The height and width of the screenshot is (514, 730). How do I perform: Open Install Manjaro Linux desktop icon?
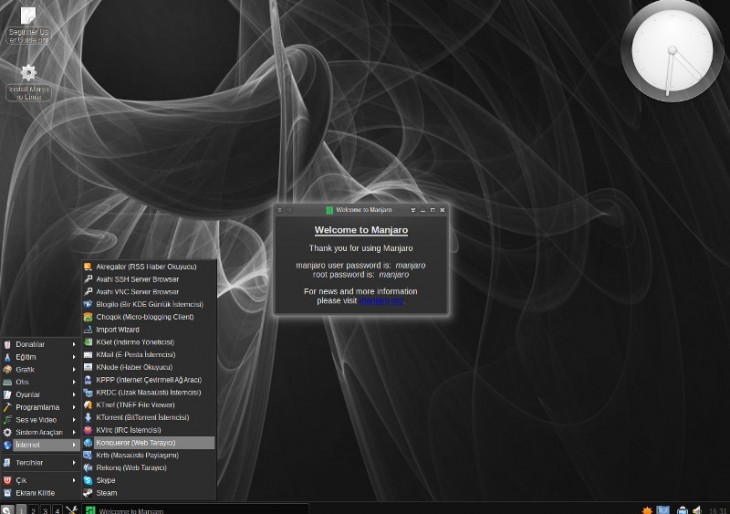tap(28, 82)
